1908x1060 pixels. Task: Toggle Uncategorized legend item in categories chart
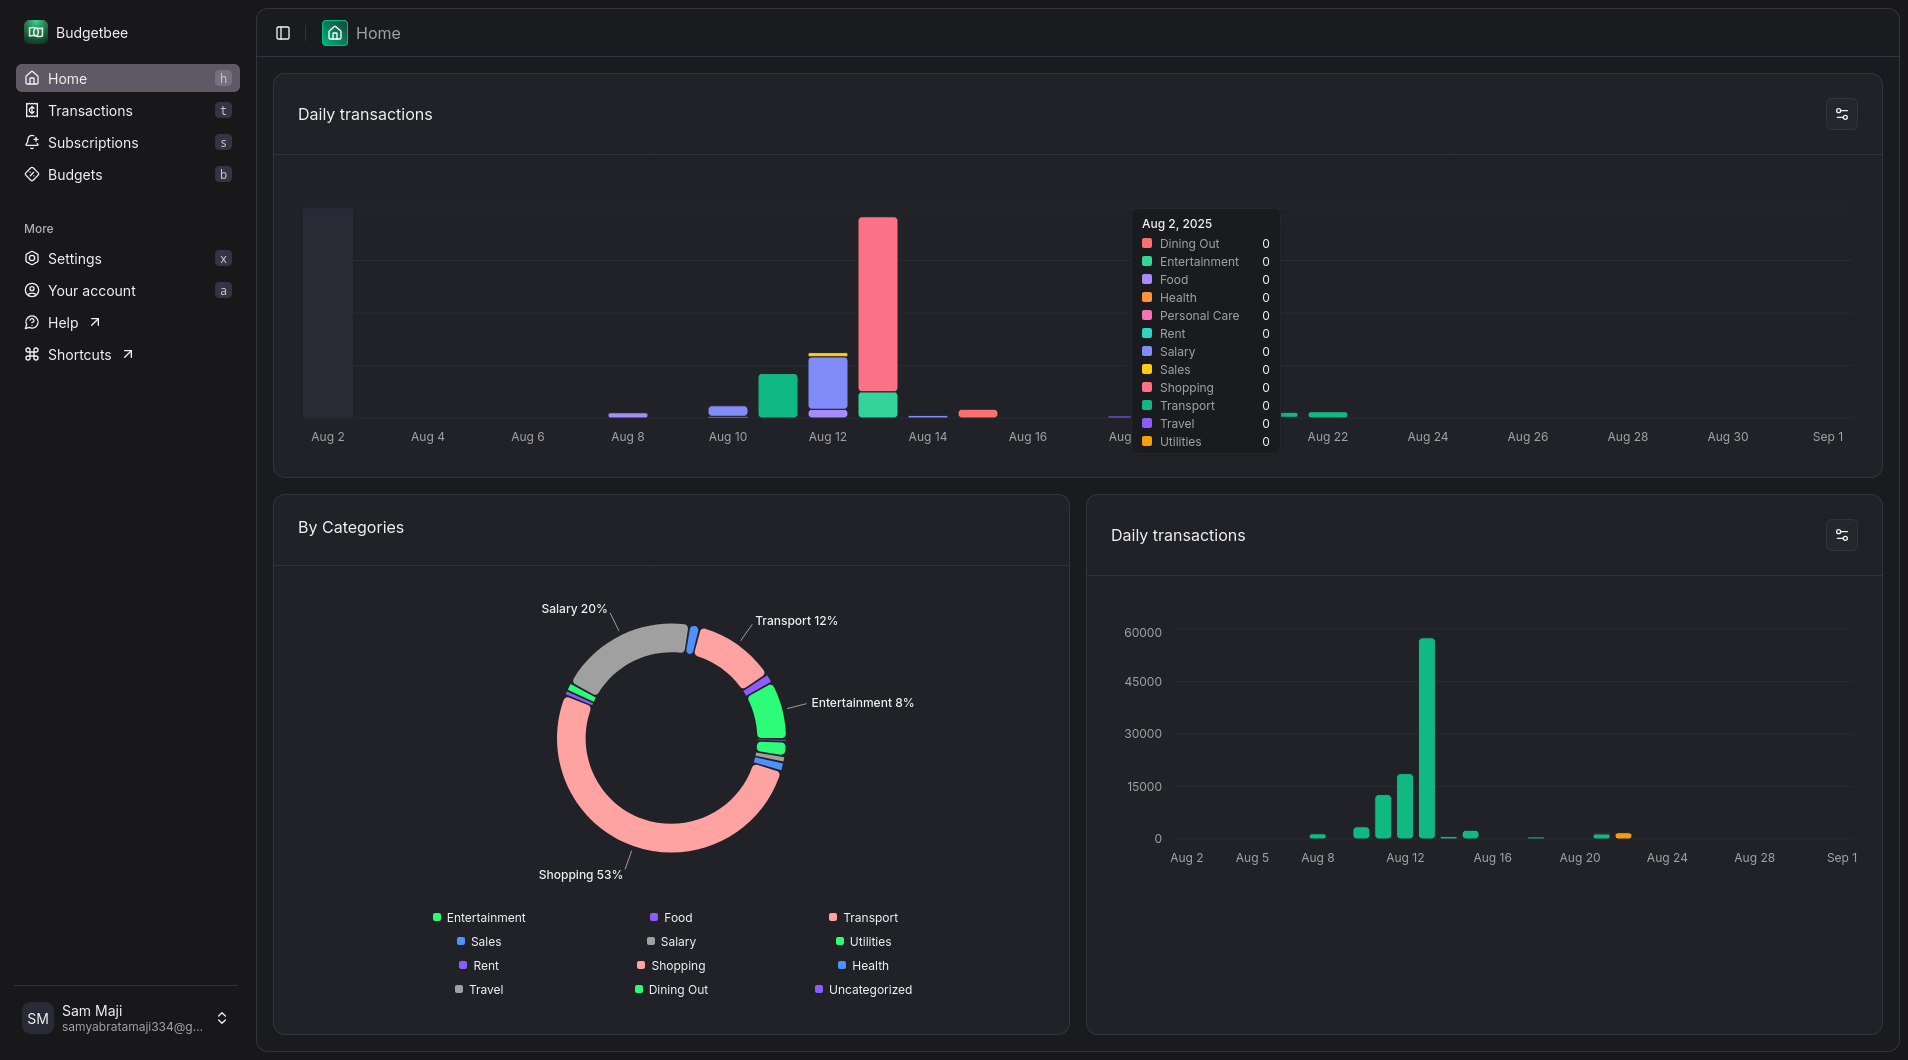click(x=864, y=989)
